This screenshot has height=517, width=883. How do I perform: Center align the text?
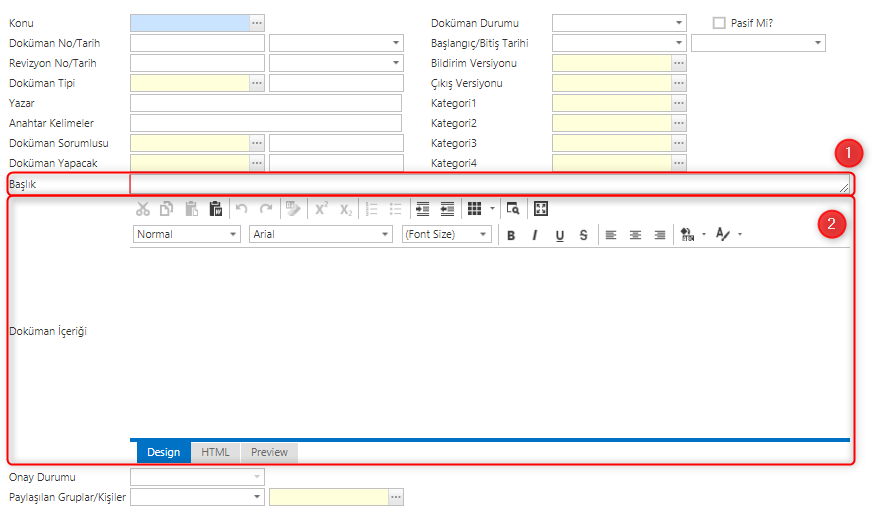(635, 235)
